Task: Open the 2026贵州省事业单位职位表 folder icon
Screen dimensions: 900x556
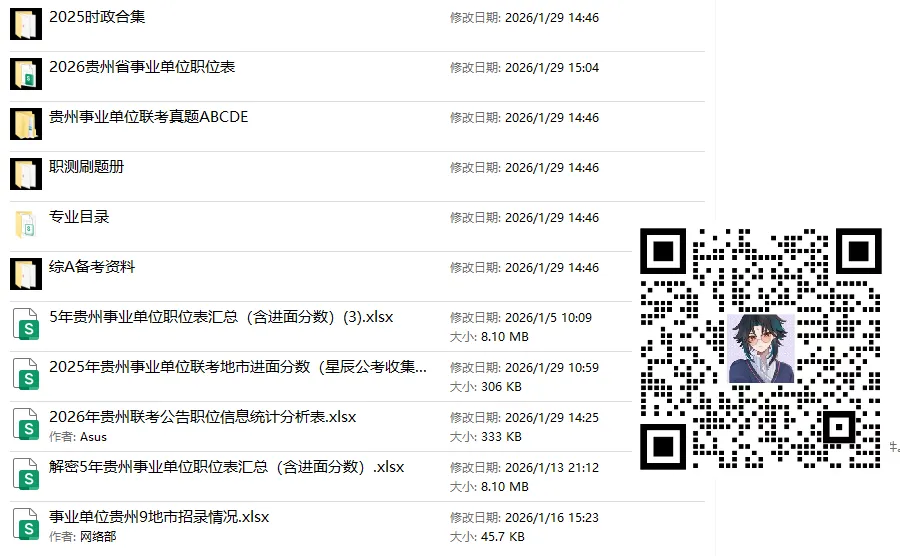Action: 26,73
